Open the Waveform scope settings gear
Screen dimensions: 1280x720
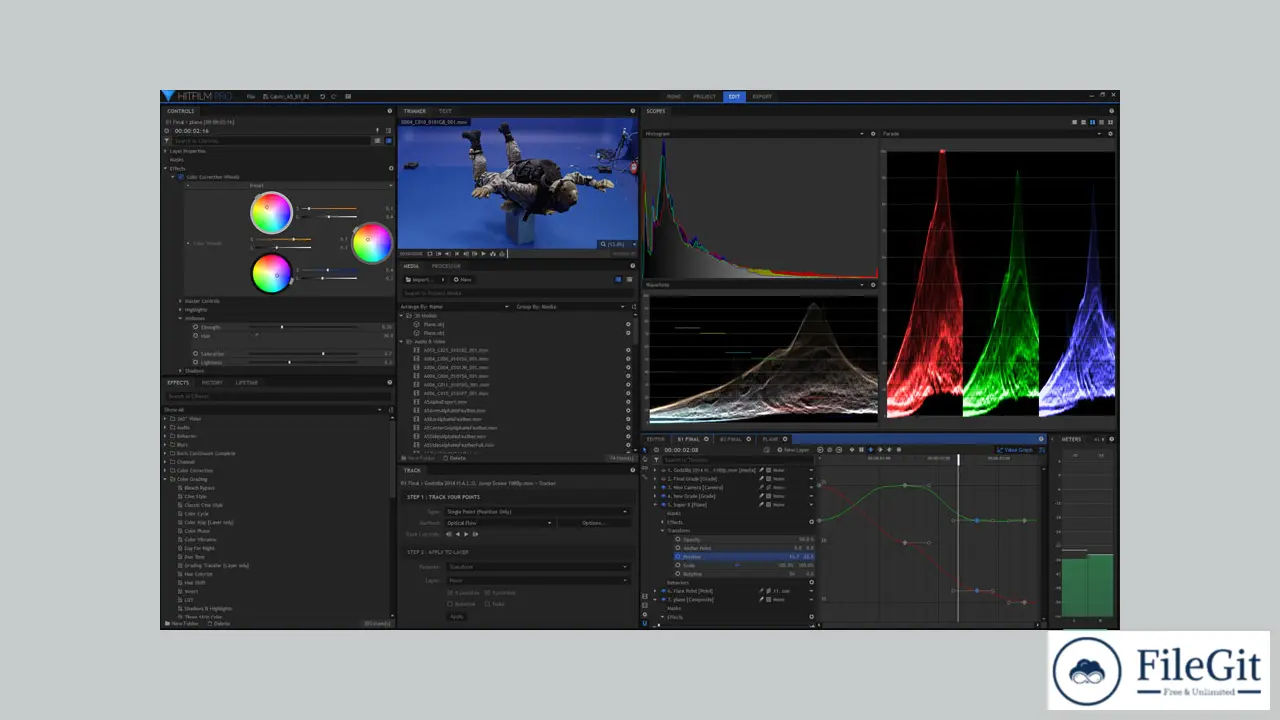tap(873, 285)
